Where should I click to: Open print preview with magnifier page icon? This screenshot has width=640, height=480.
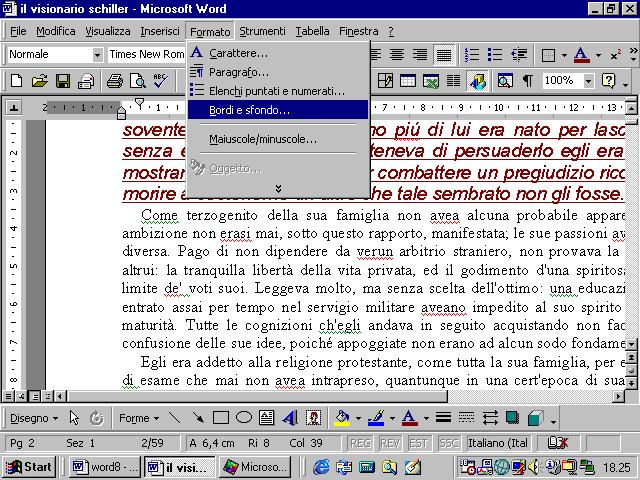(138, 81)
